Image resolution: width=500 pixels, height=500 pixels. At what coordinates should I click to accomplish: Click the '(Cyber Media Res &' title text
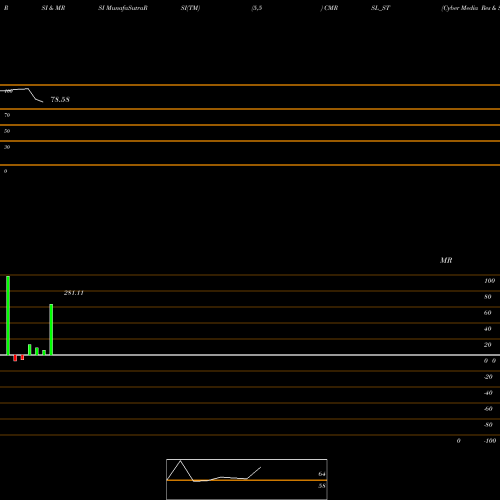(x=469, y=8)
